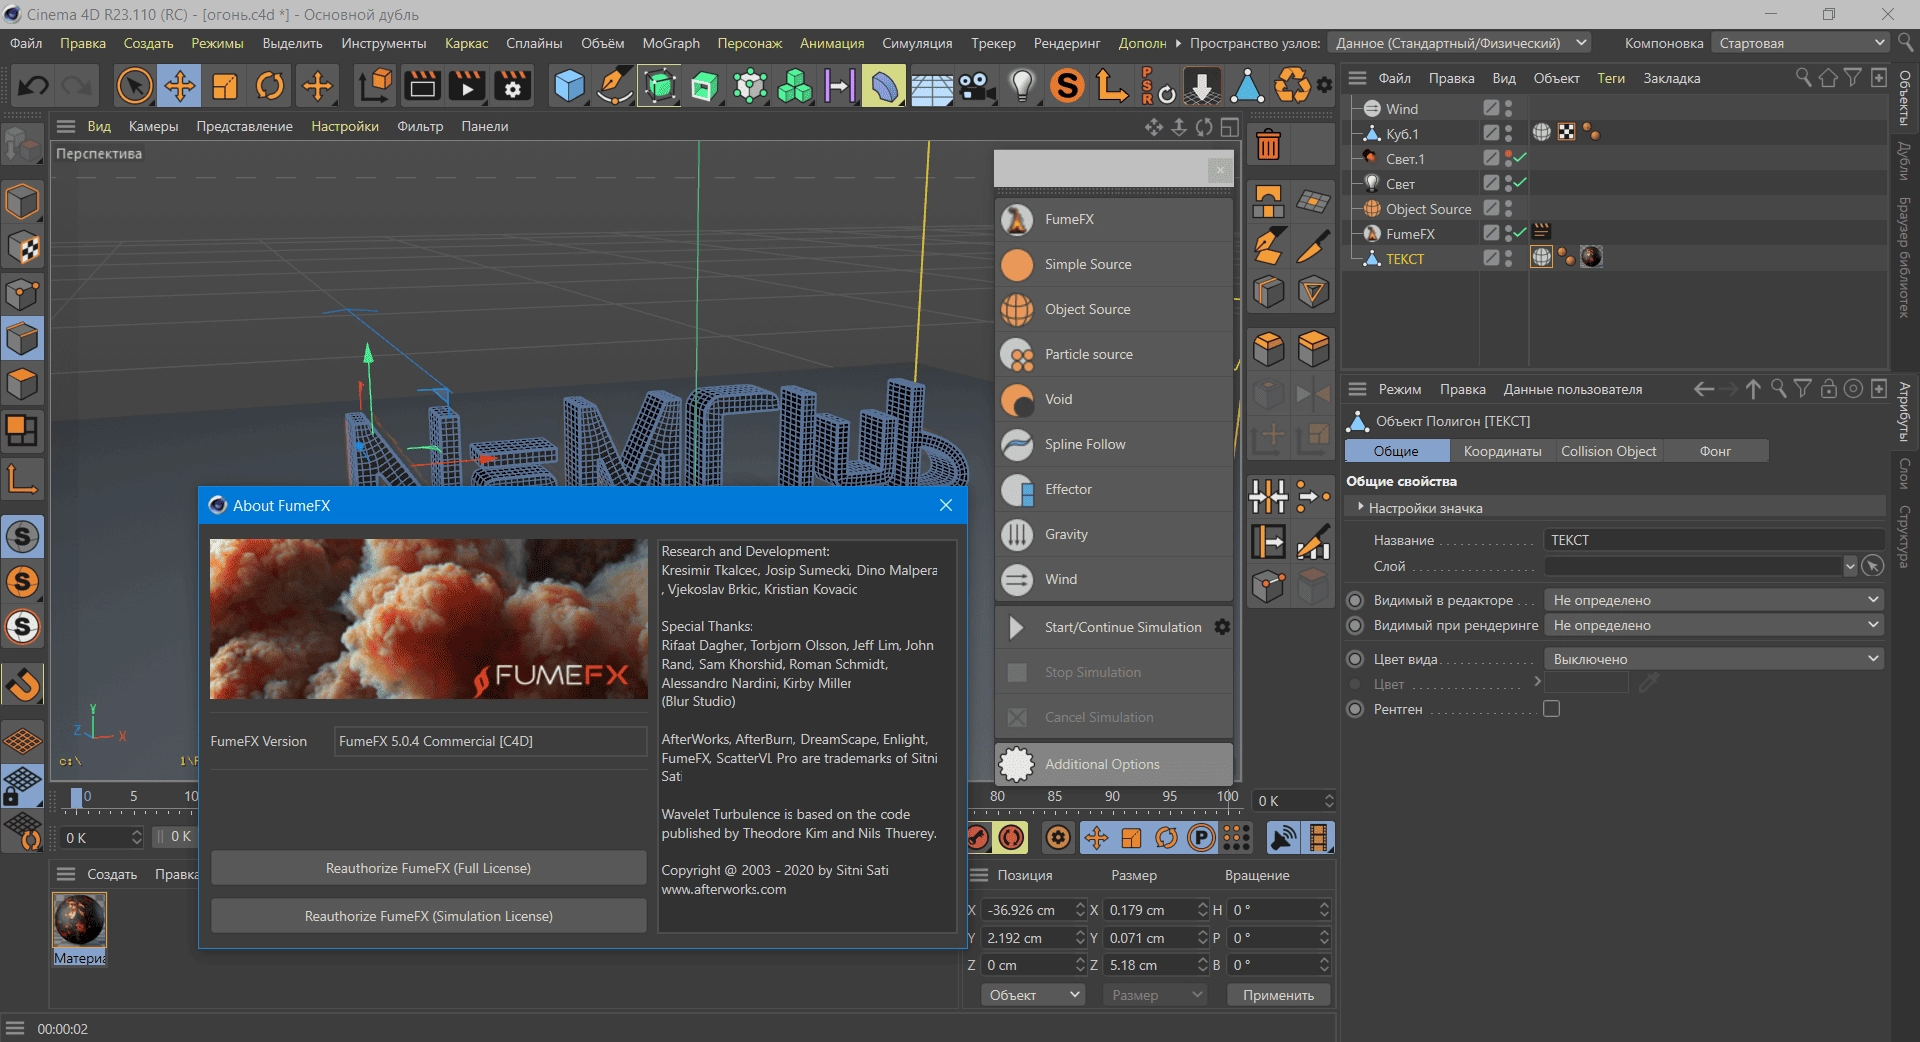Open Цвет вида dropdown
This screenshot has height=1042, width=1920.
(x=1714, y=659)
